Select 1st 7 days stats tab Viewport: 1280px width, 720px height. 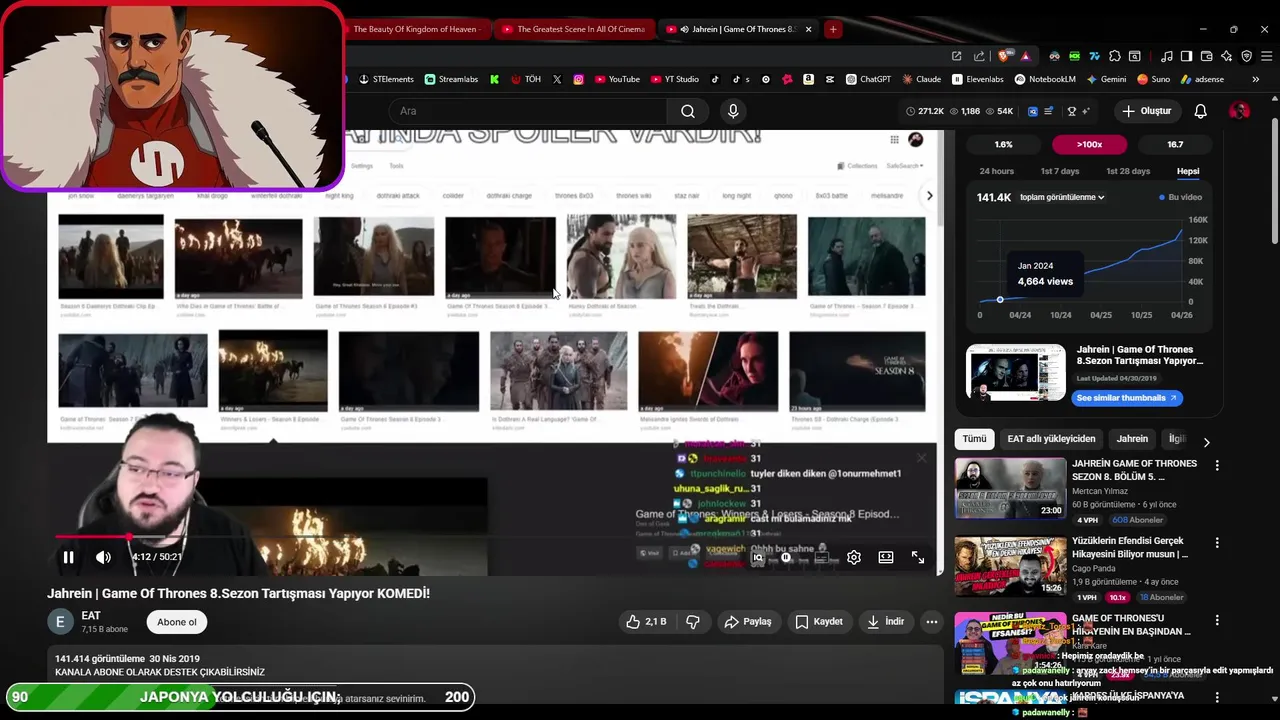[x=1059, y=171]
